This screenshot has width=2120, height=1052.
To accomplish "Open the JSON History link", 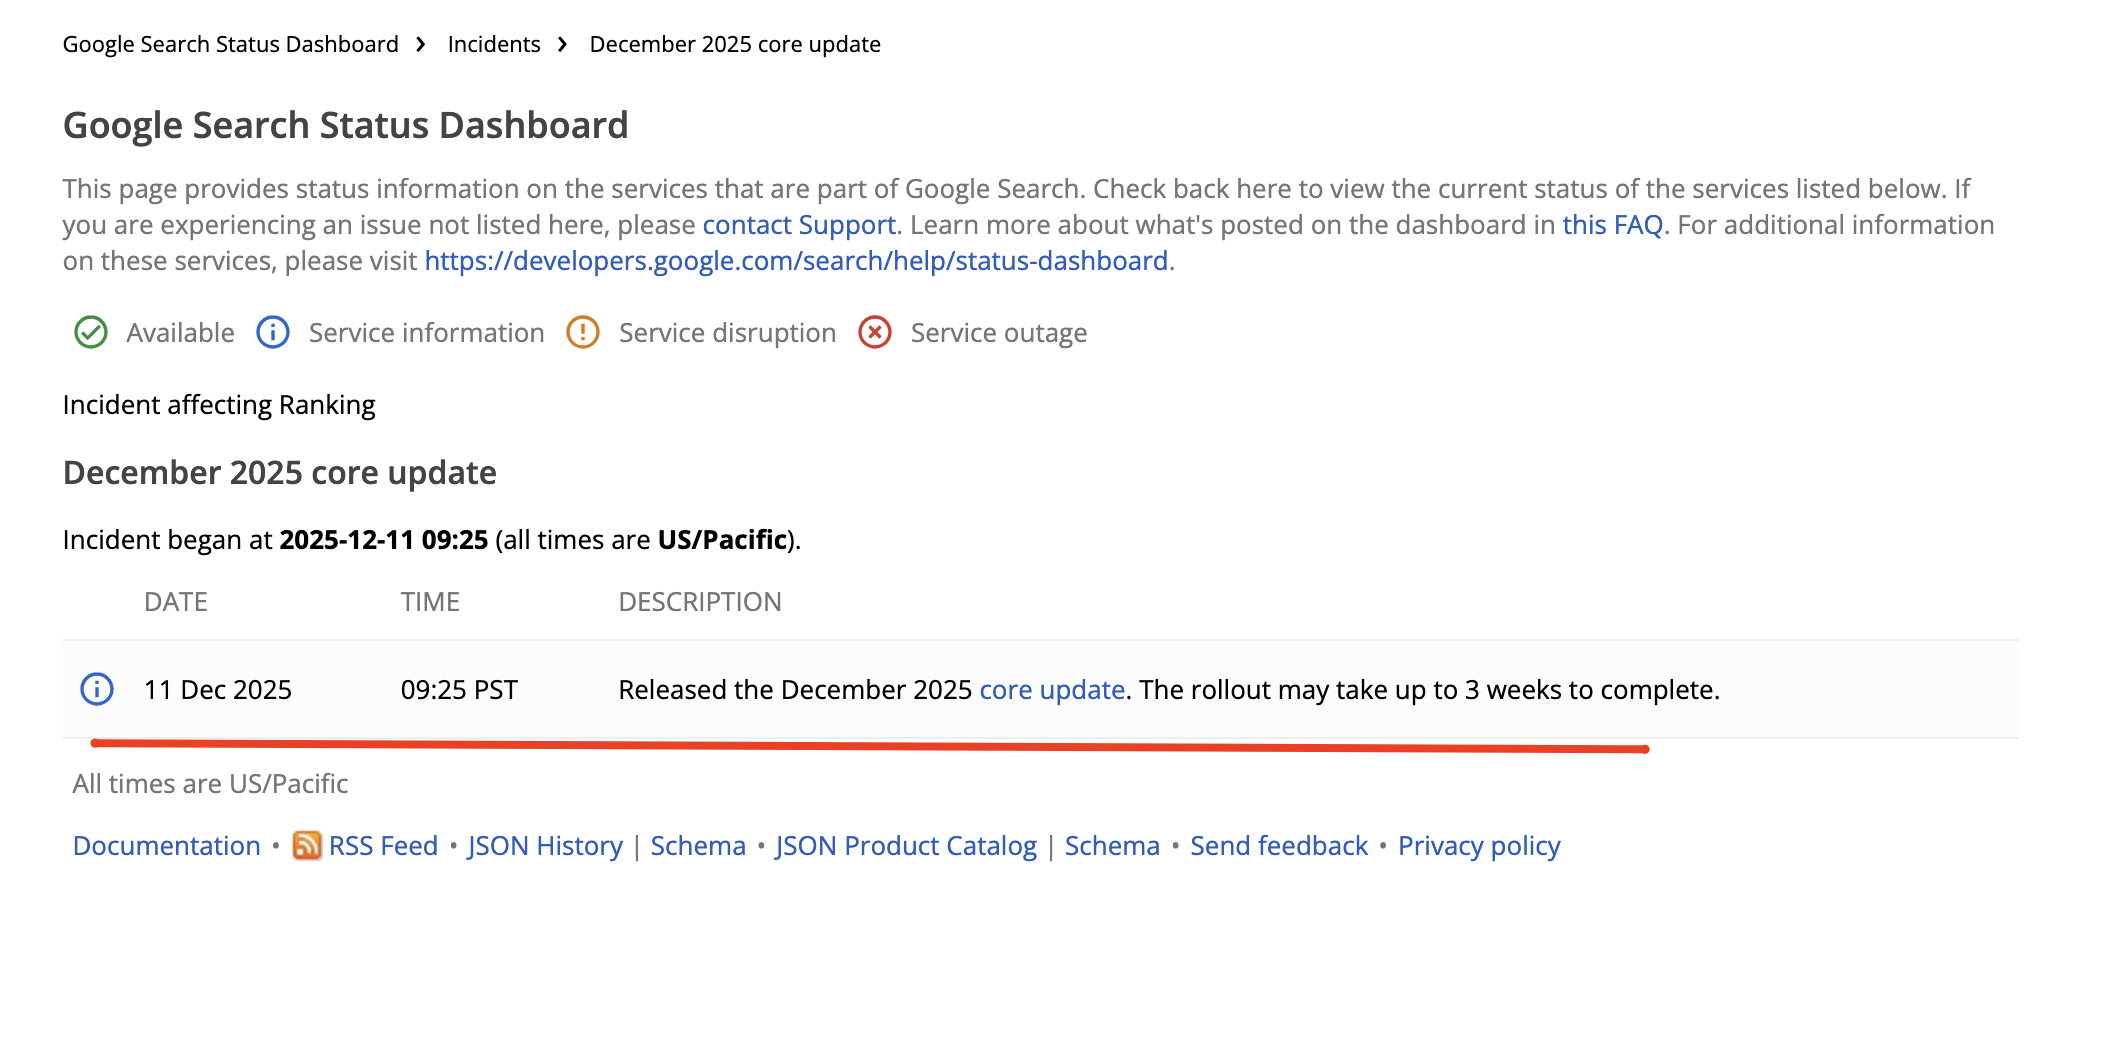I will [x=545, y=846].
